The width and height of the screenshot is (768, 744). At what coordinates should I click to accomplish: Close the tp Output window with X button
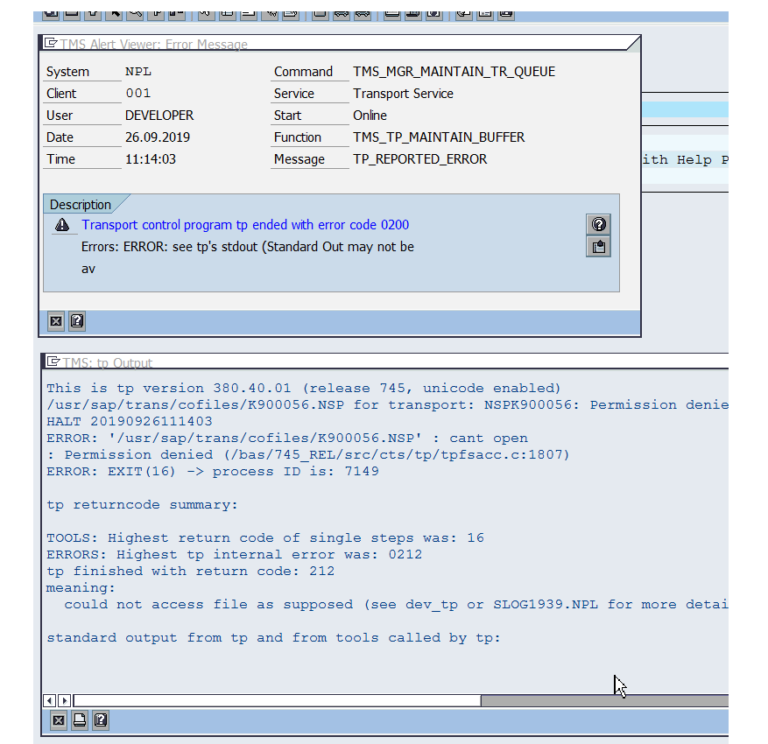click(58, 720)
